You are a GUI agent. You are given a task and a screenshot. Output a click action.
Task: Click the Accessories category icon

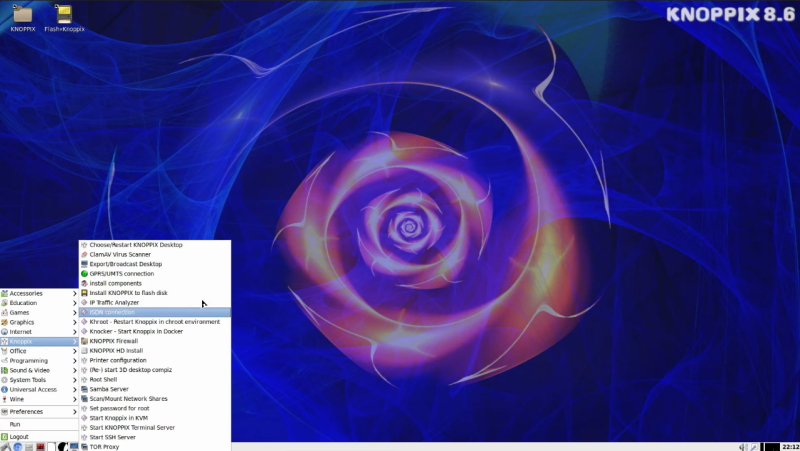(x=5, y=293)
